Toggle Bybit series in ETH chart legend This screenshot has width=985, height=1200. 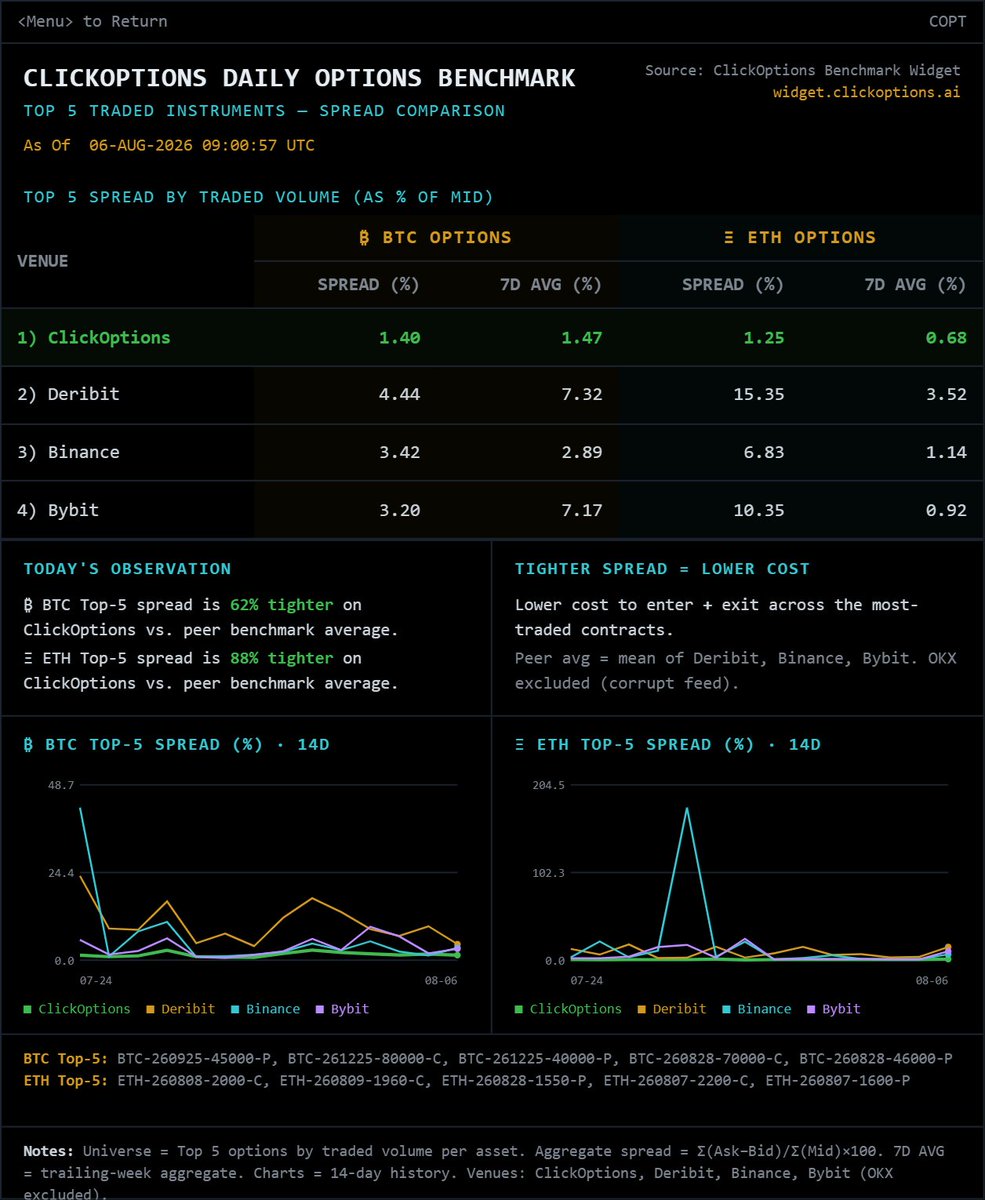click(834, 1009)
